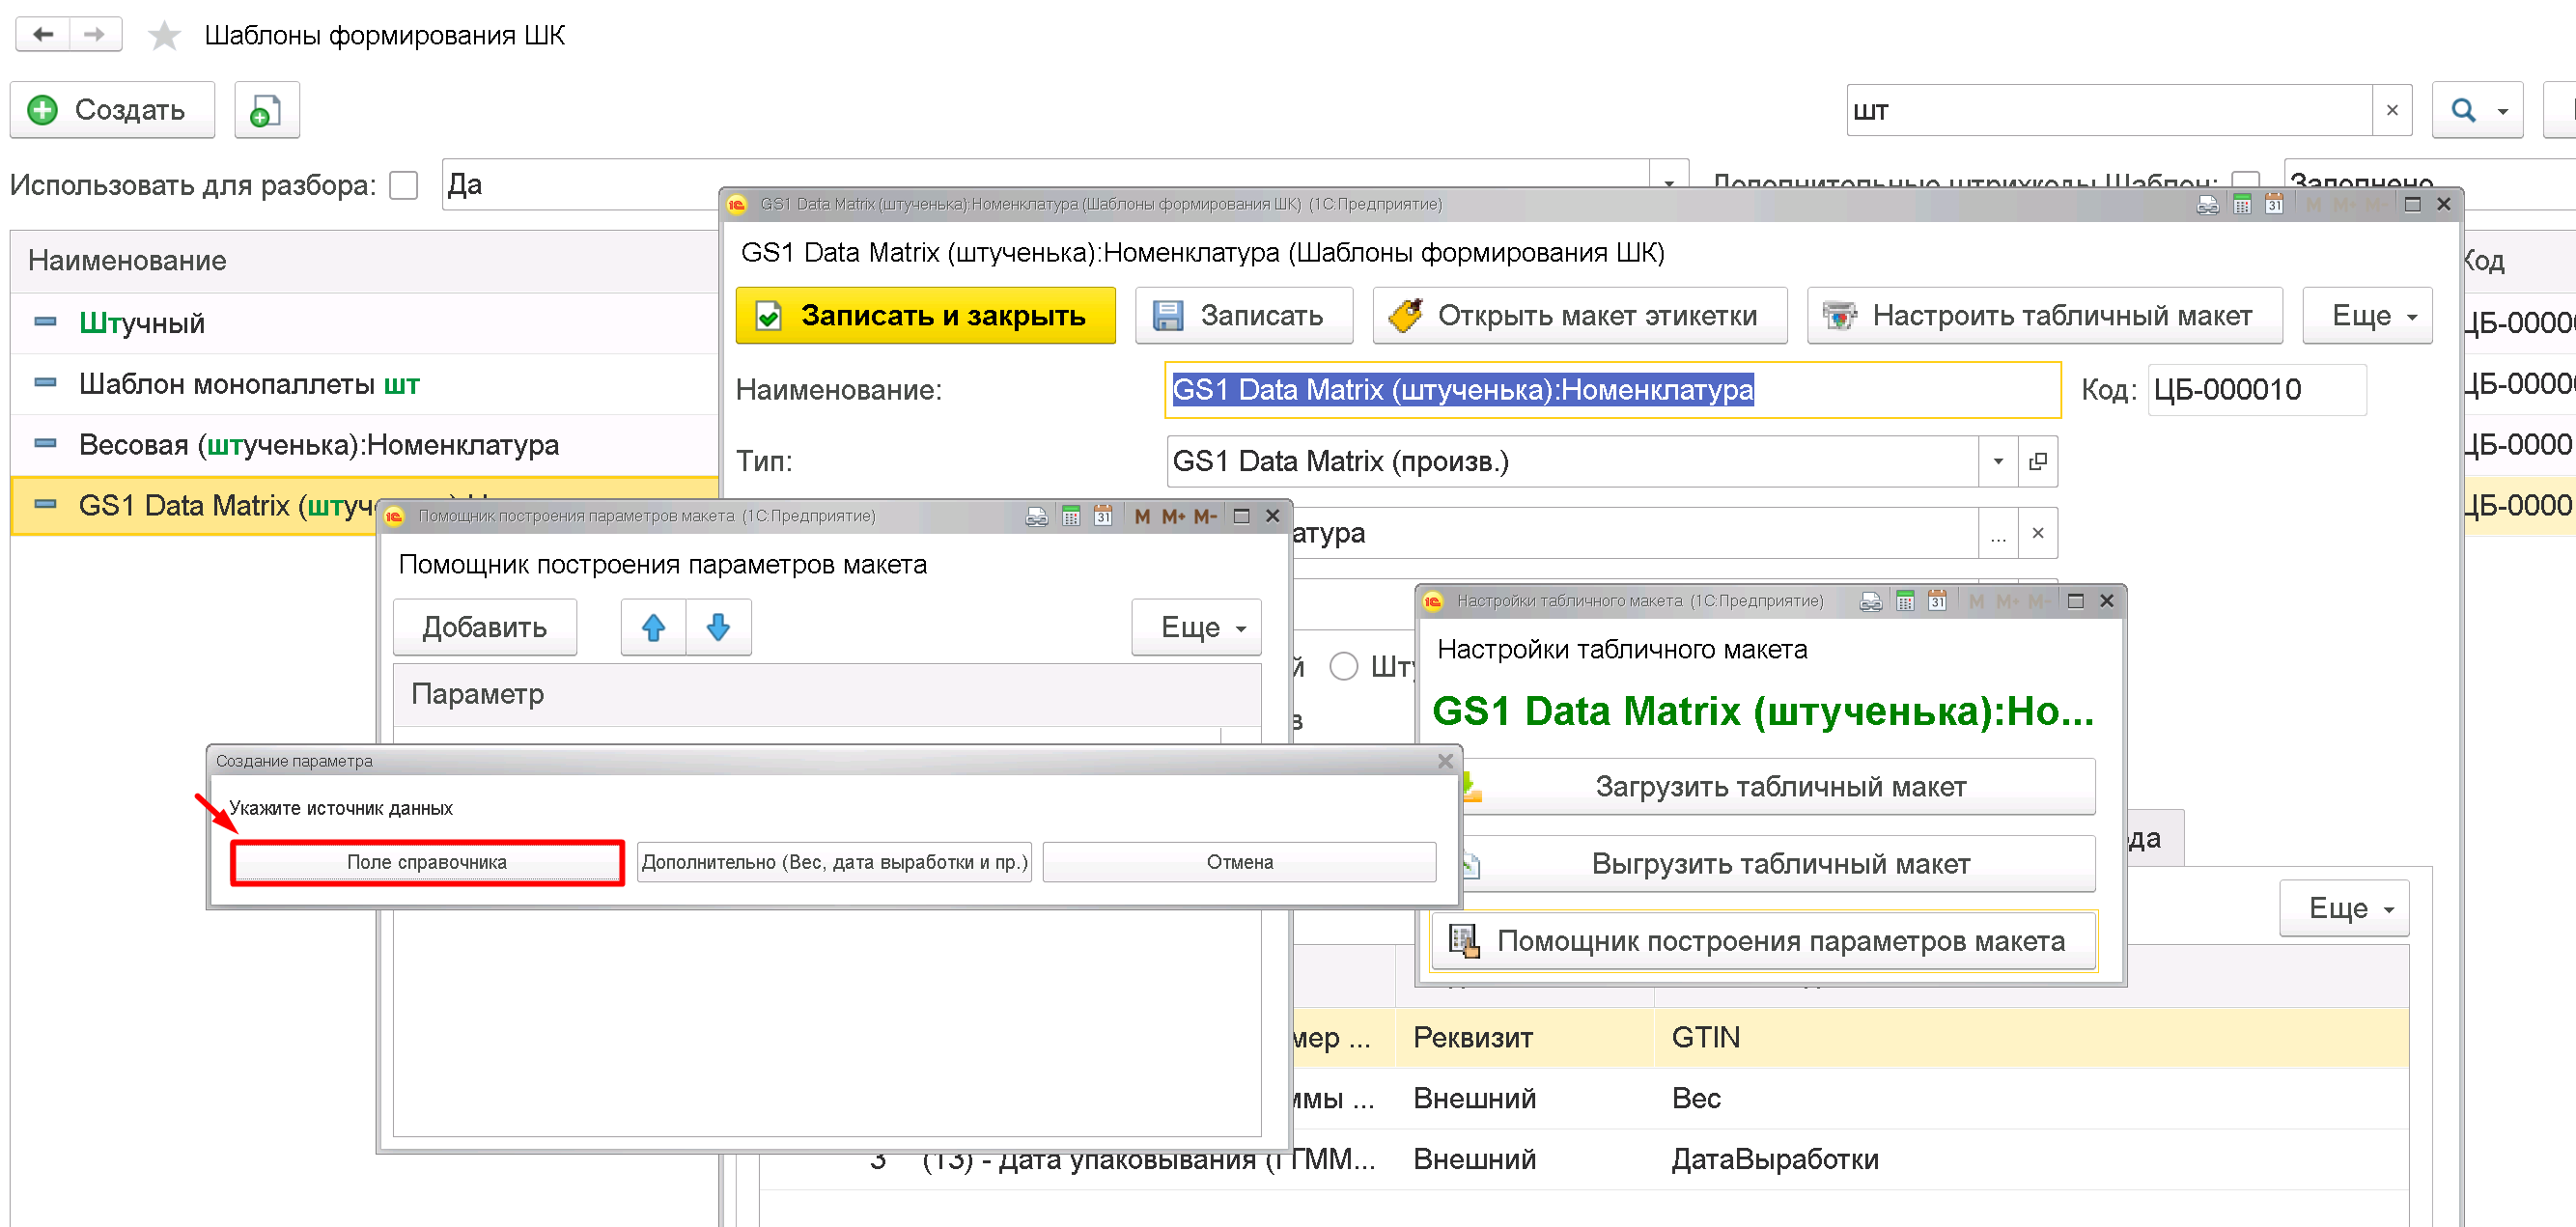Maximize the Помощник построения параметров window
This screenshot has width=2576, height=1227.
(1241, 516)
